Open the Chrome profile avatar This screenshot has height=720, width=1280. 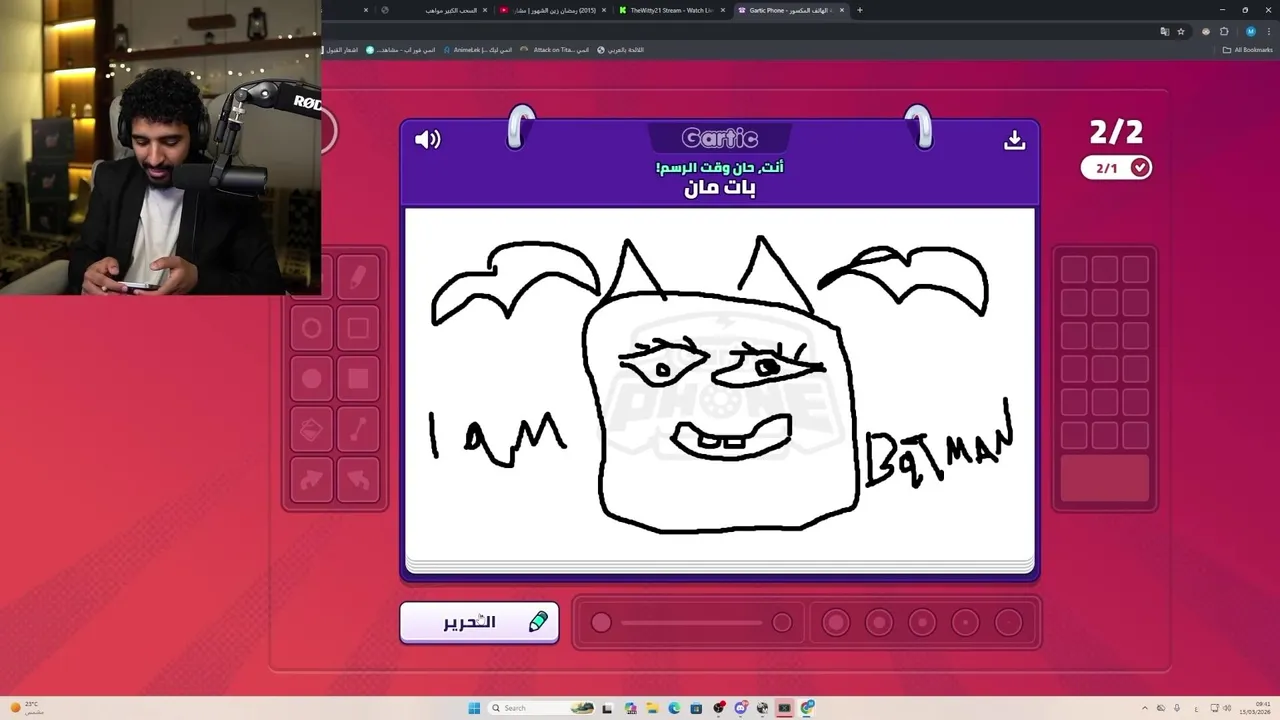pos(1250,31)
